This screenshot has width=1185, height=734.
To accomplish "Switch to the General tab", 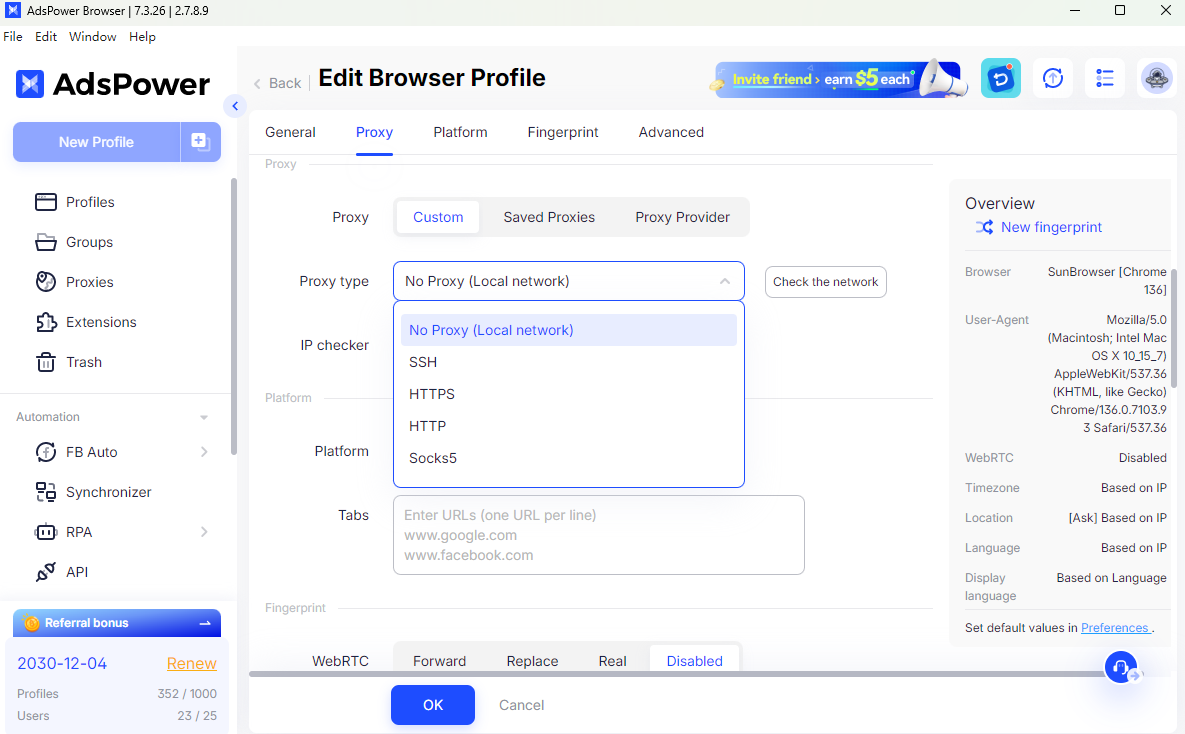I will pyautogui.click(x=290, y=132).
